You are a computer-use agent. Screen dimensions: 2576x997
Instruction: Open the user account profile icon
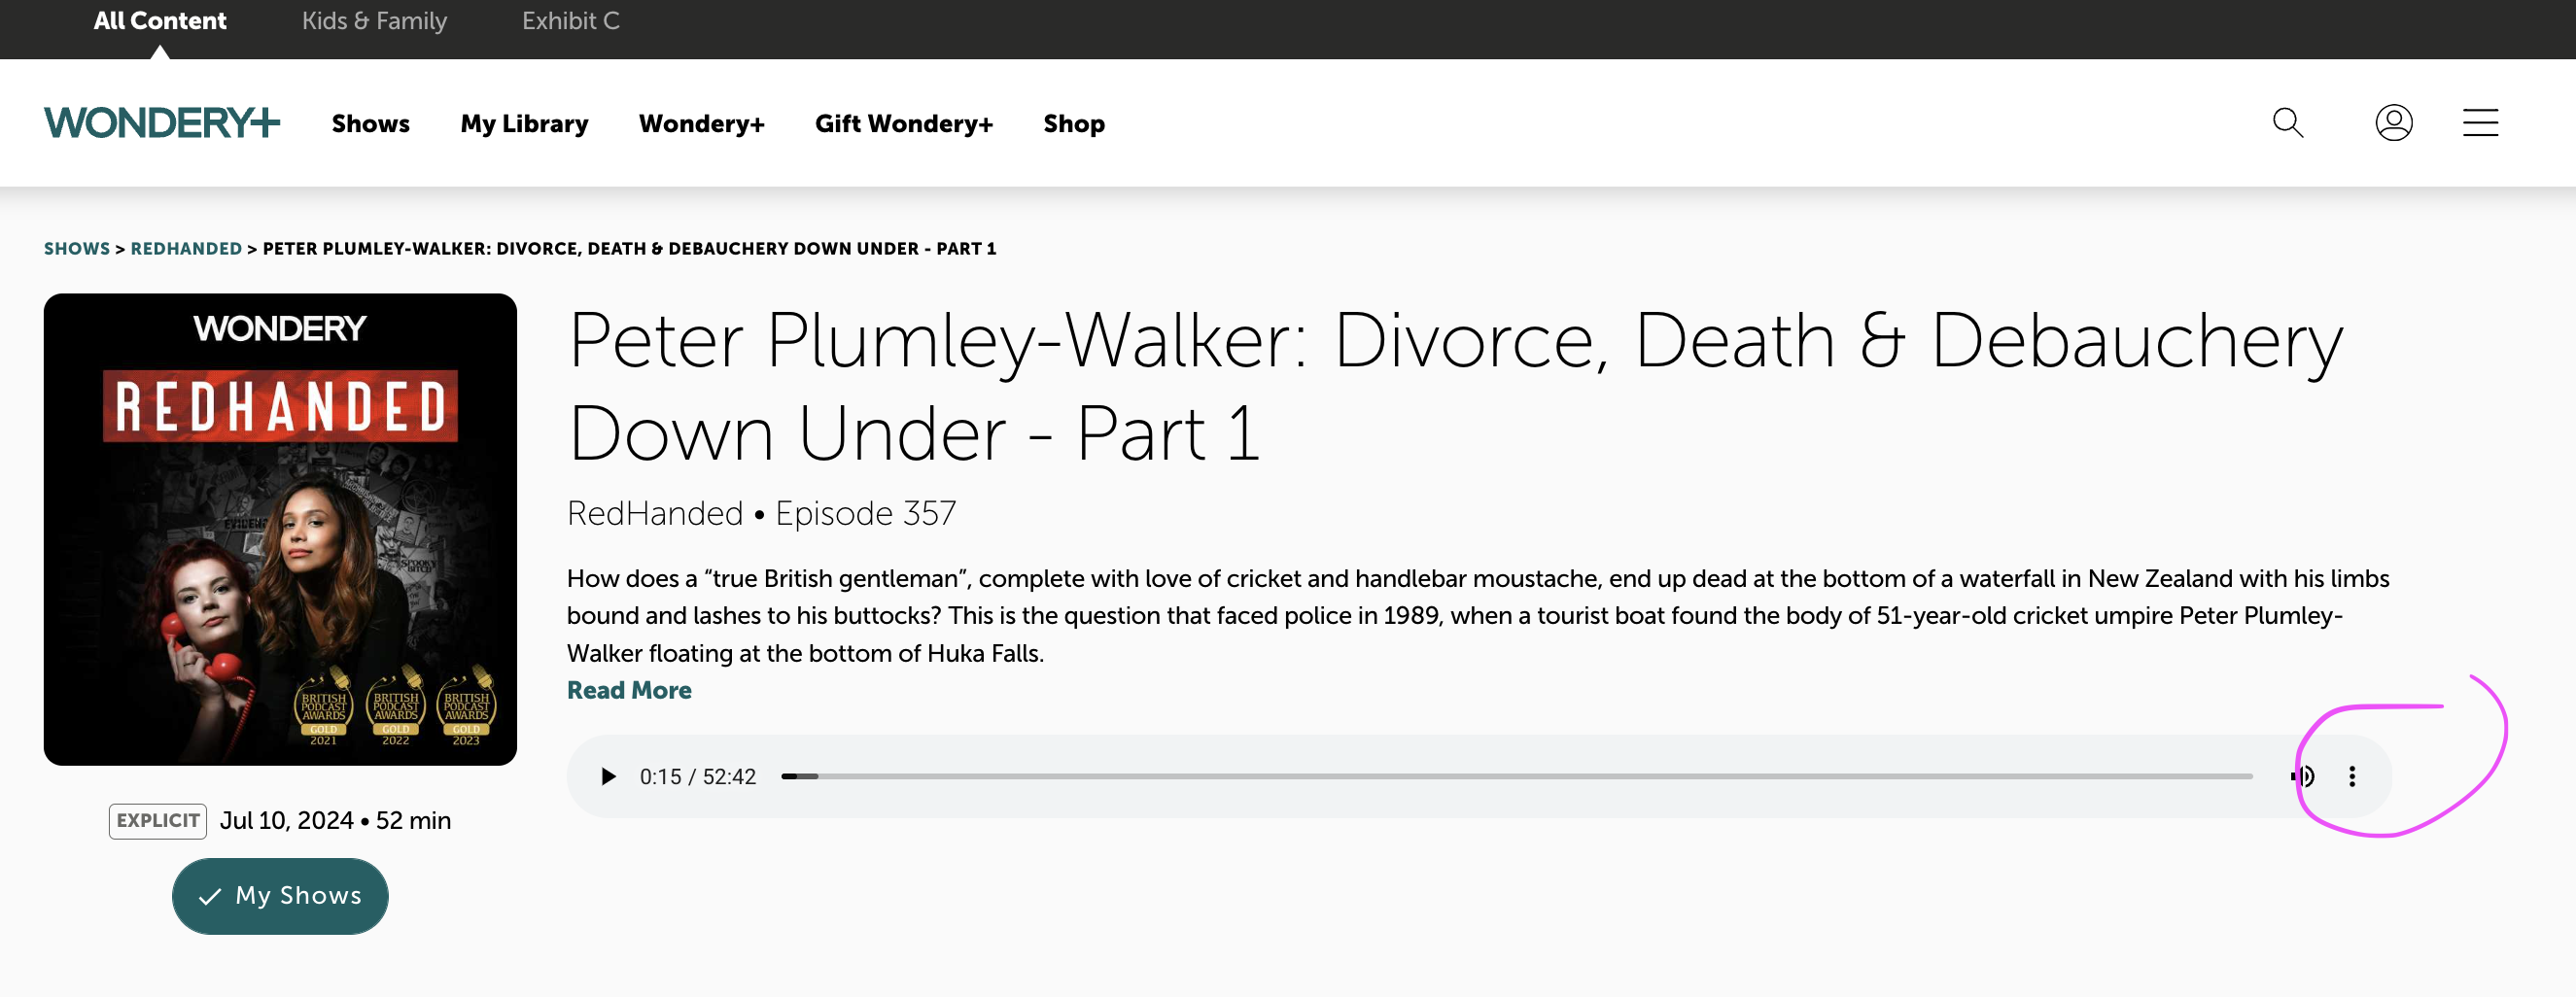(x=2394, y=123)
